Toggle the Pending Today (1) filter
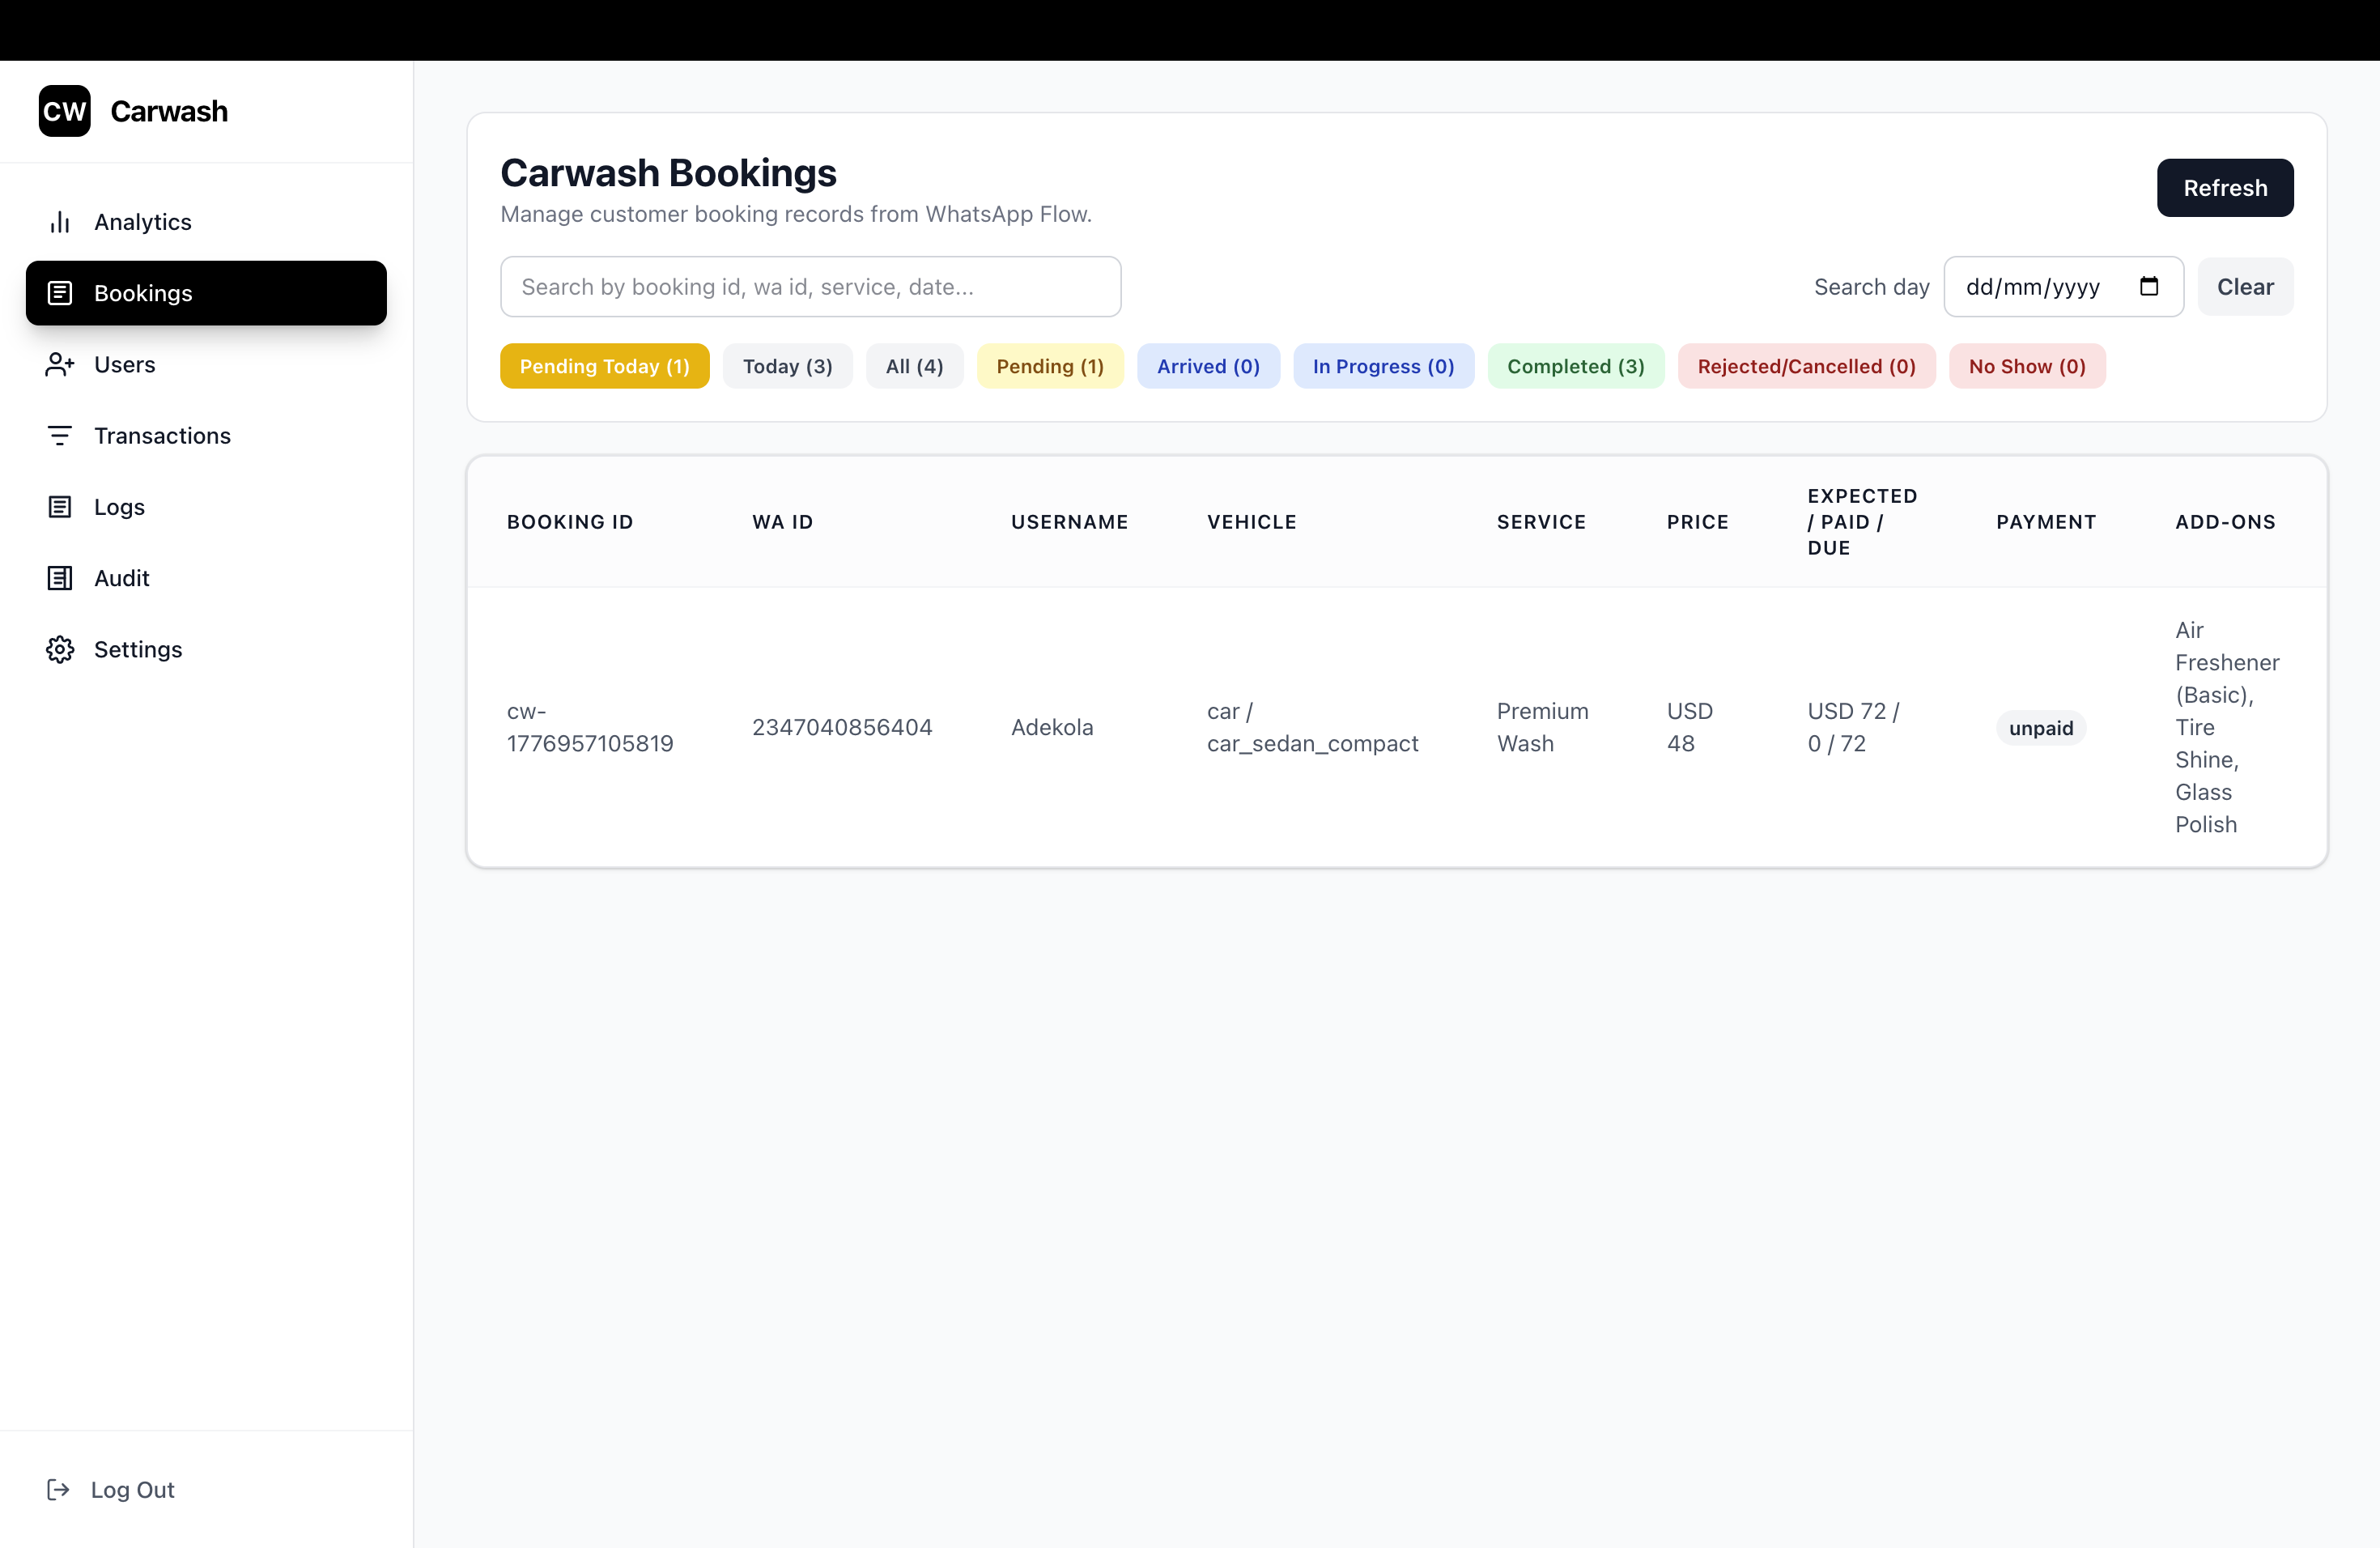The width and height of the screenshot is (2380, 1548). 604,366
